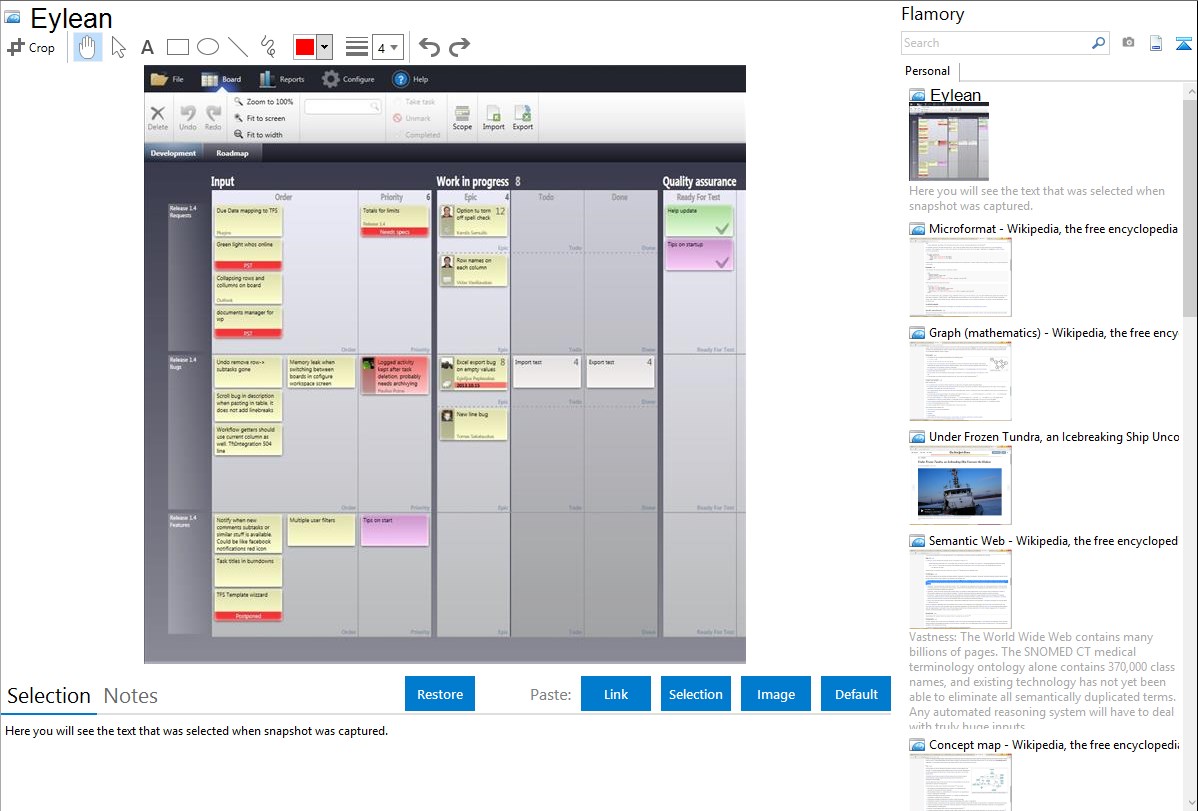The height and width of the screenshot is (811, 1198).
Task: Undo the last annotation
Action: coord(429,47)
